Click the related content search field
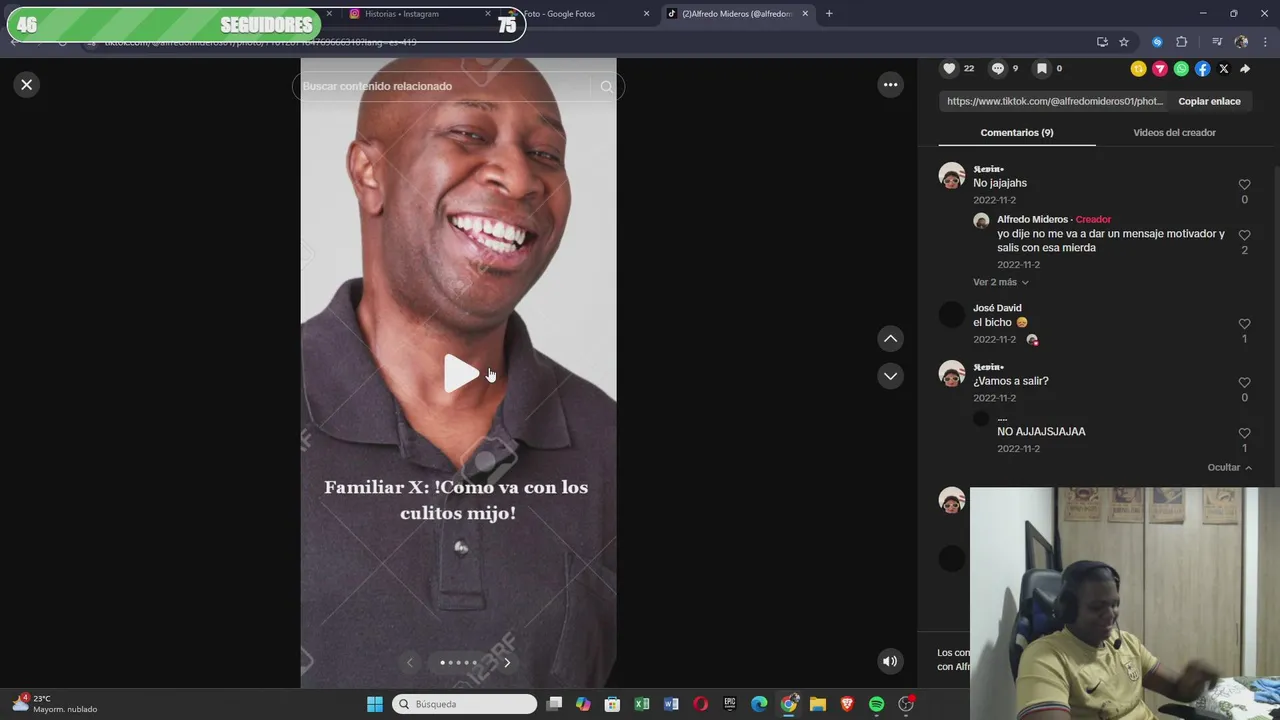 coord(445,86)
